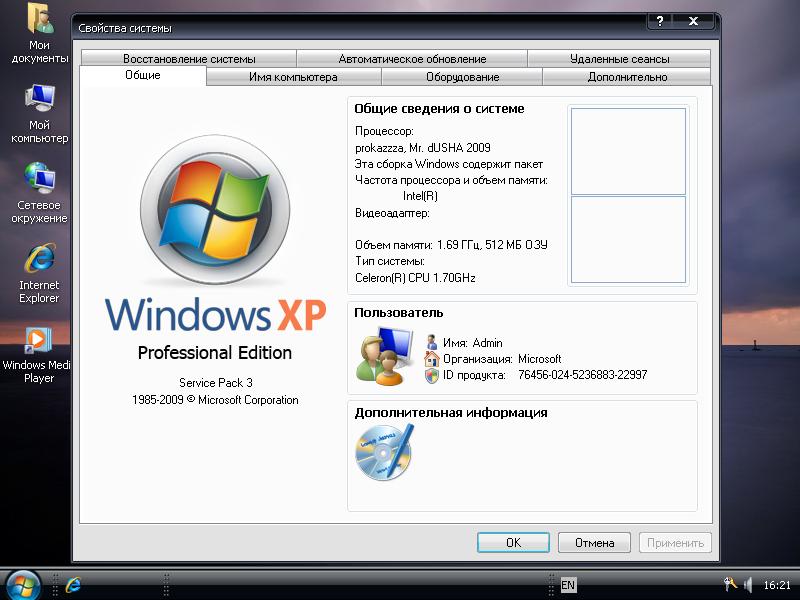
Task: Launch Internet Explorer from quick launch
Action: pyautogui.click(x=73, y=585)
